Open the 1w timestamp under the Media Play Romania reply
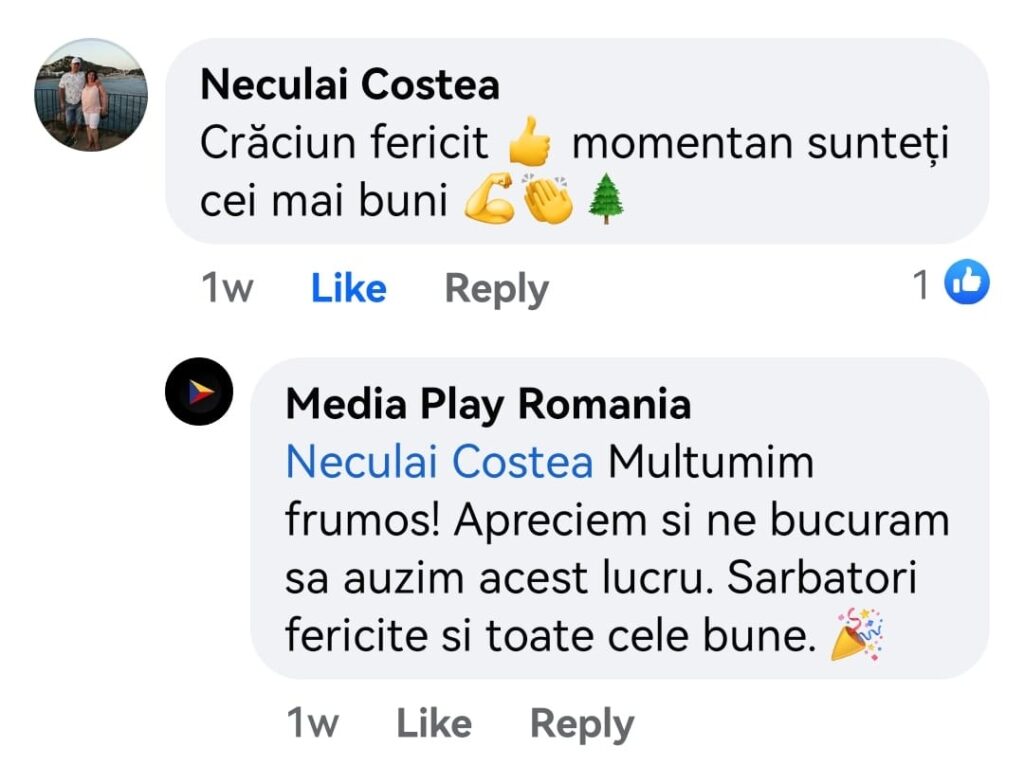 (x=312, y=723)
